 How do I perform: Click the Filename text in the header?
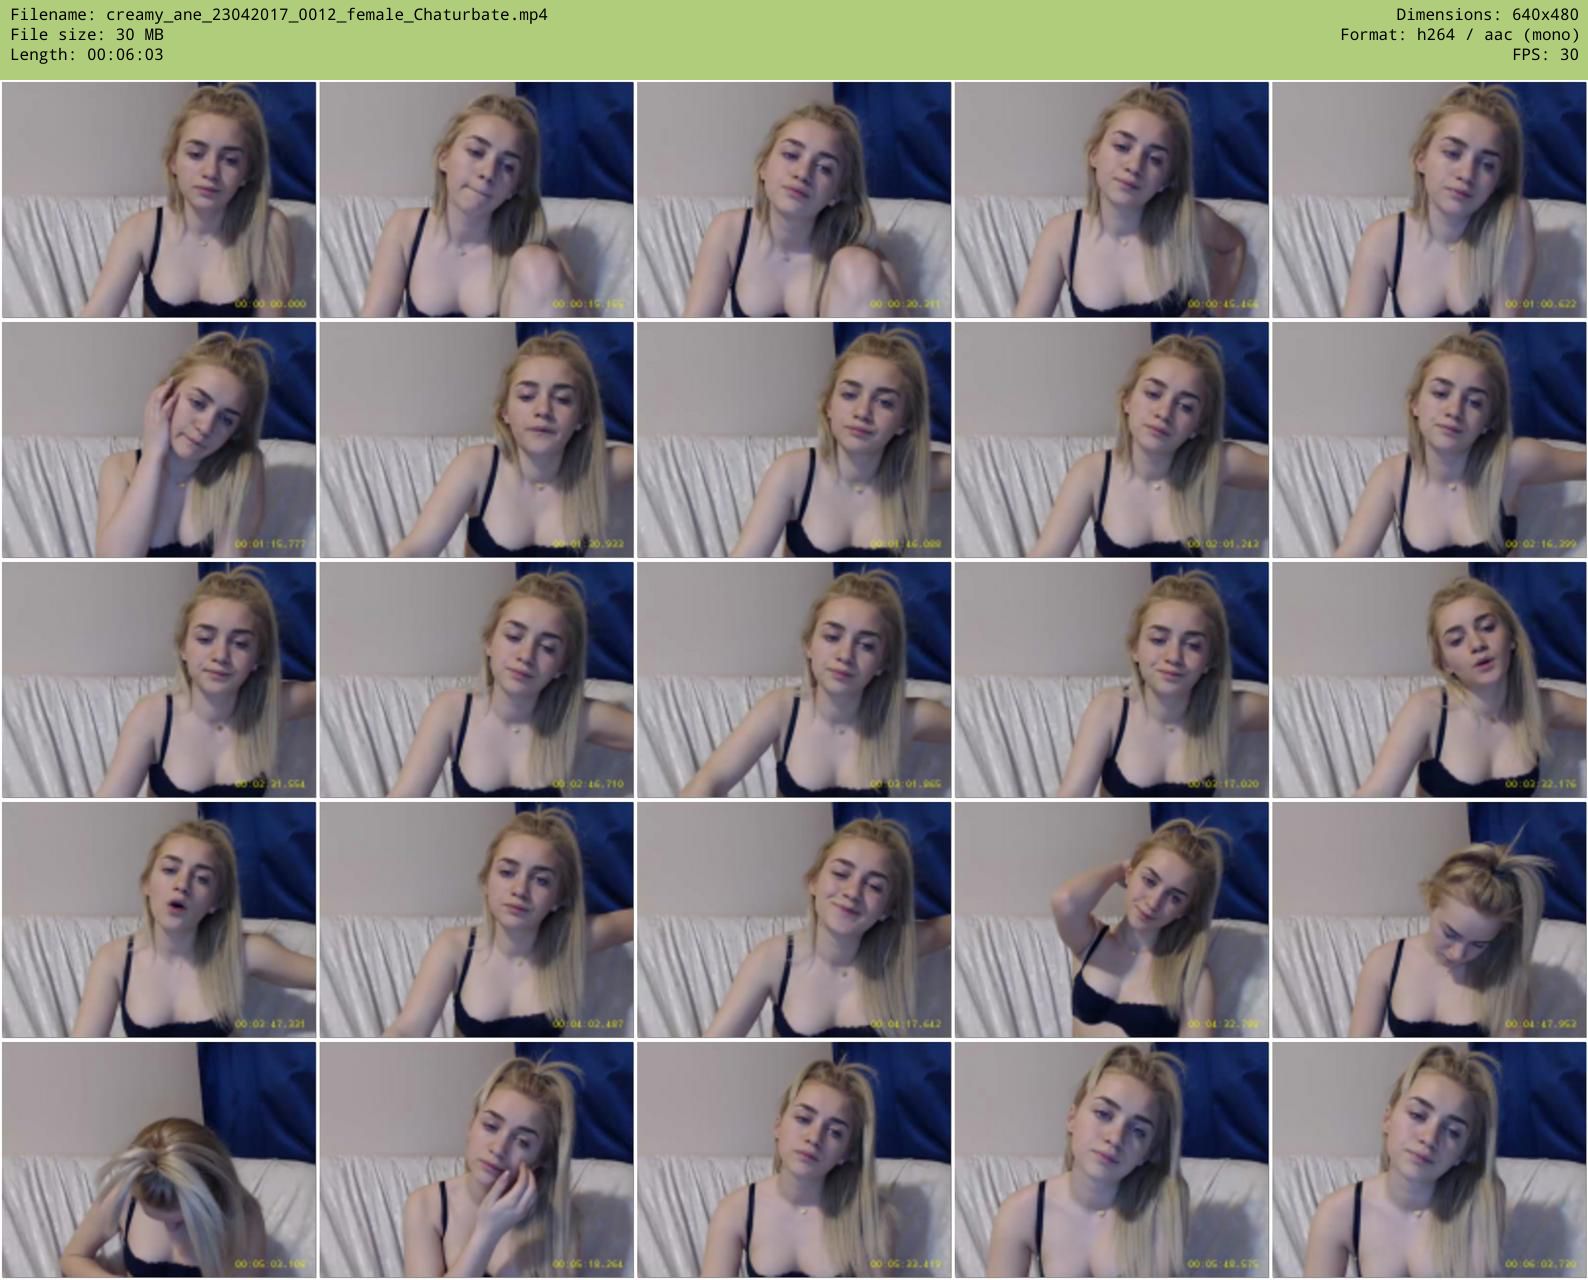point(279,15)
